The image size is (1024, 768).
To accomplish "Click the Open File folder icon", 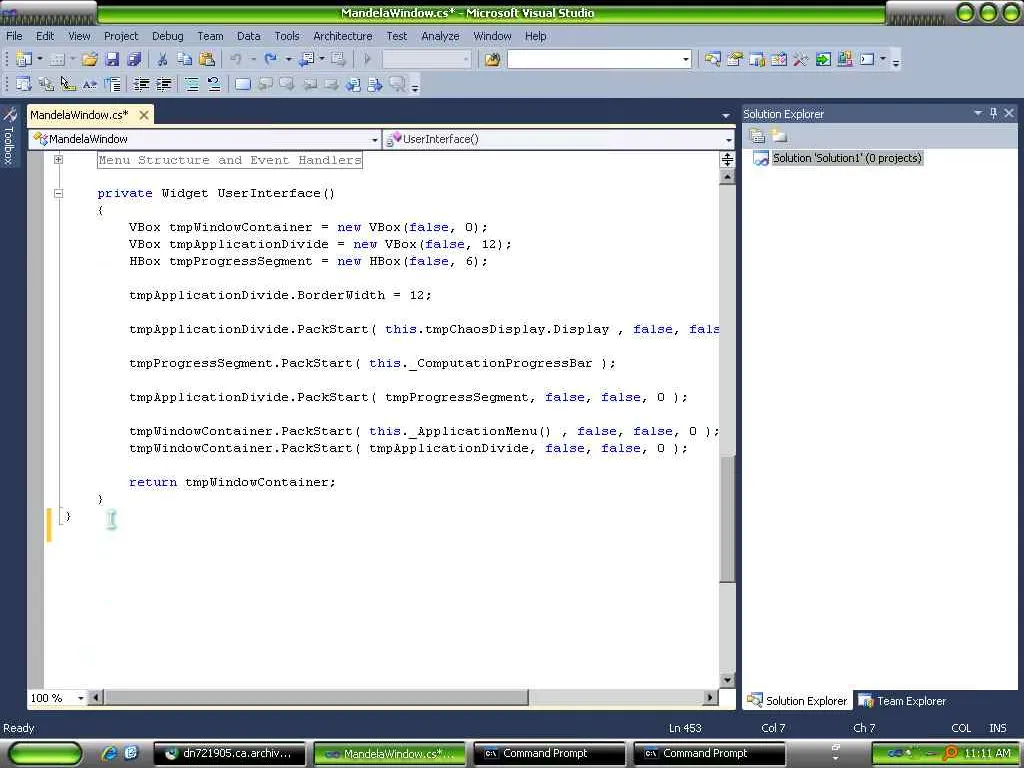I will (x=89, y=59).
